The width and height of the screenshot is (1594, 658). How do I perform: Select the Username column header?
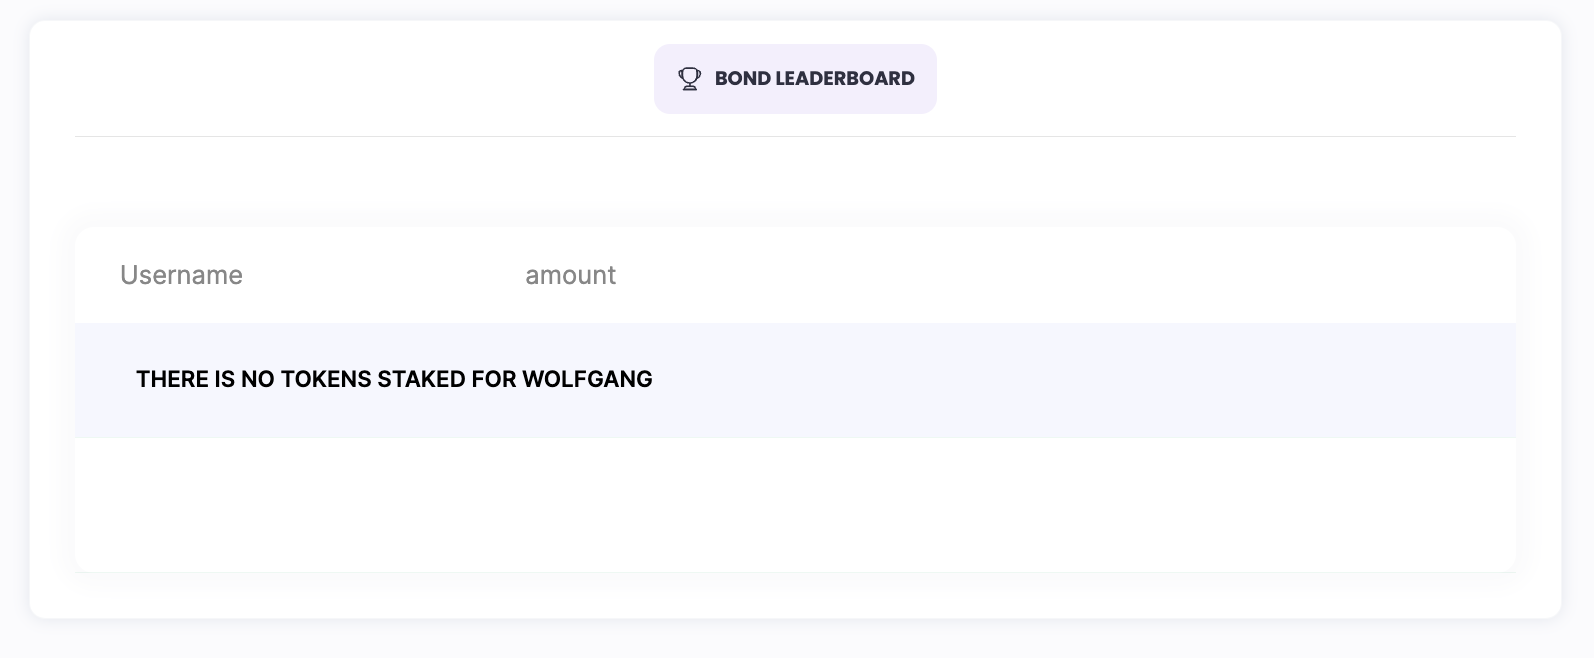click(x=181, y=275)
